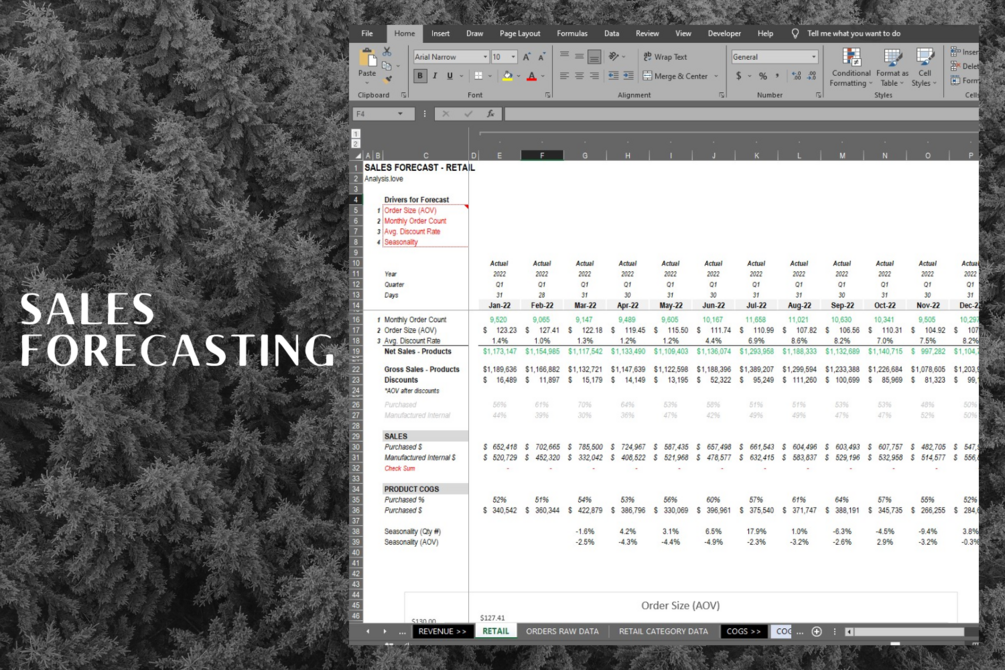Viewport: 1005px width, 670px height.
Task: Apply comma style formatting
Action: click(777, 76)
